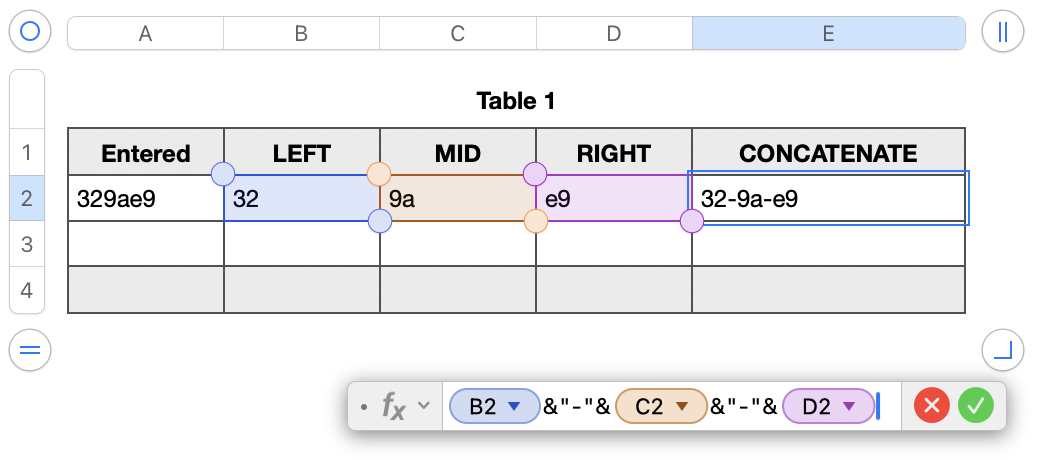This screenshot has width=1064, height=460.
Task: Click cell containing 329ae9
Action: (146, 199)
